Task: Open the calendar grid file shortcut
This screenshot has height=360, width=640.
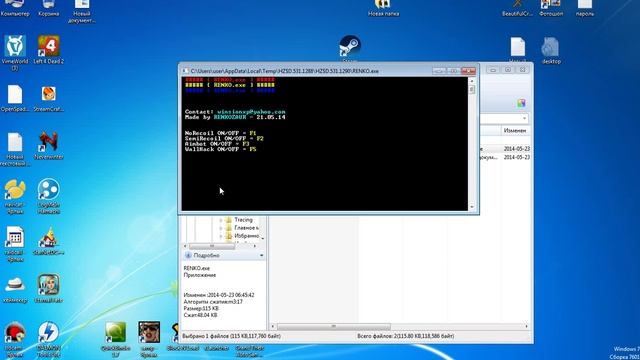Action: pyautogui.click(x=15, y=244)
